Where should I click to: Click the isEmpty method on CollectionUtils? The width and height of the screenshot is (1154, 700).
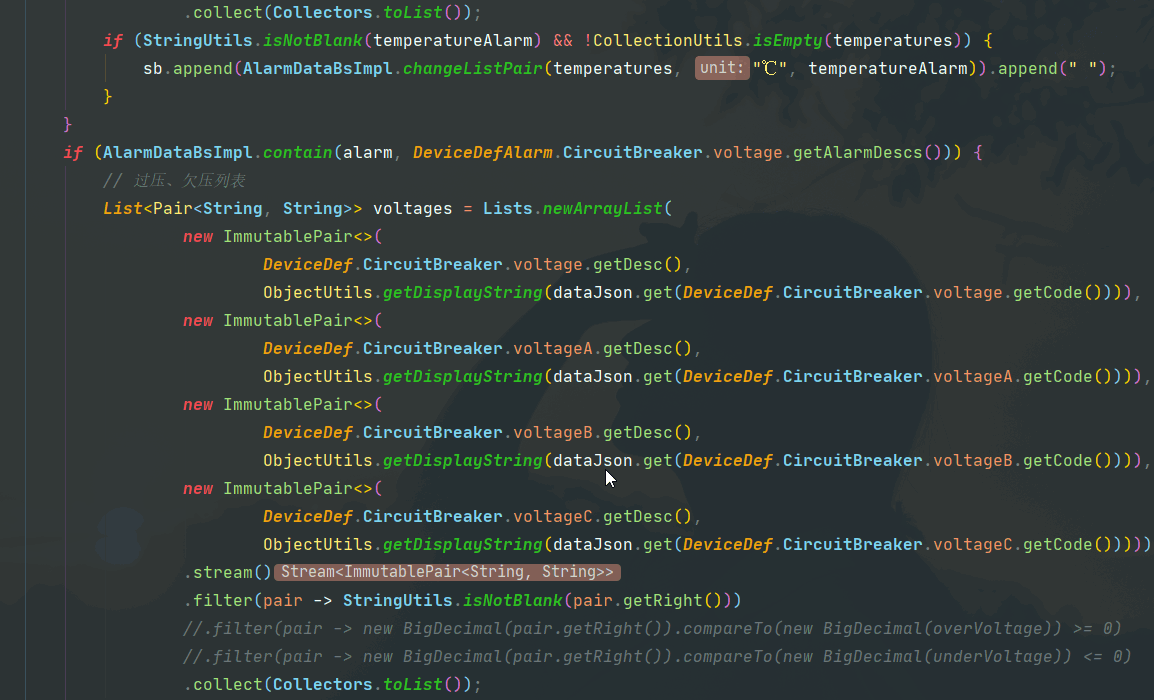pyautogui.click(x=787, y=40)
